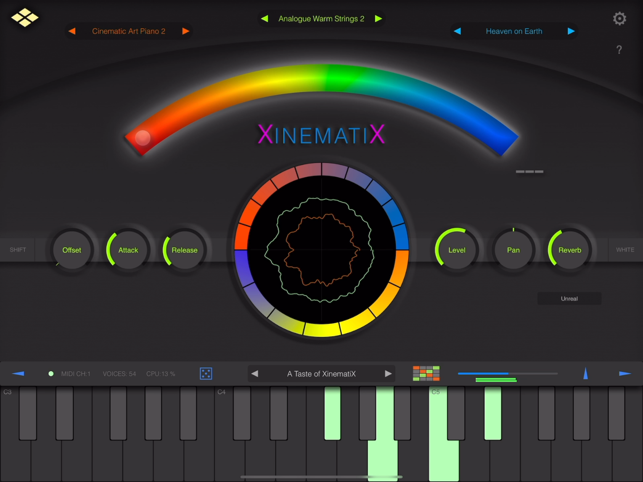Click the XinematiX title logo
Viewport: 643px width, 482px height.
pyautogui.click(x=322, y=135)
